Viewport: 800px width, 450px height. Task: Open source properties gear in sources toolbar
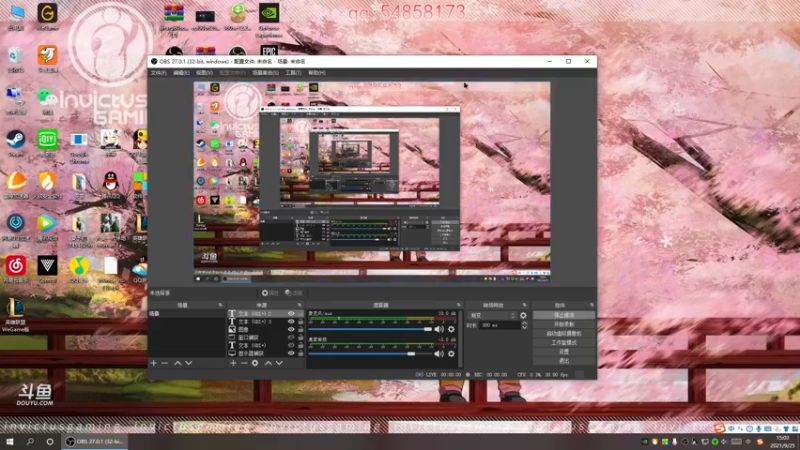tap(255, 363)
